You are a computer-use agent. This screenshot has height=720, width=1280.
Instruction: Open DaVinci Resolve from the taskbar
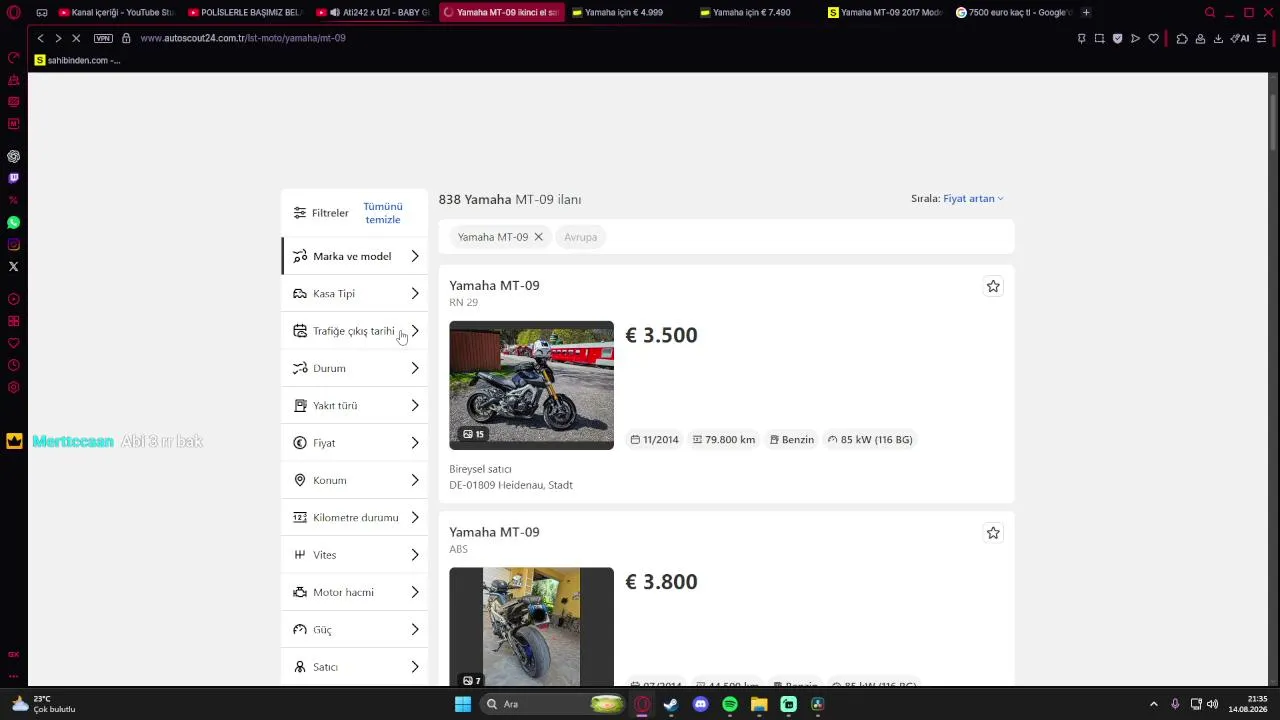click(817, 704)
